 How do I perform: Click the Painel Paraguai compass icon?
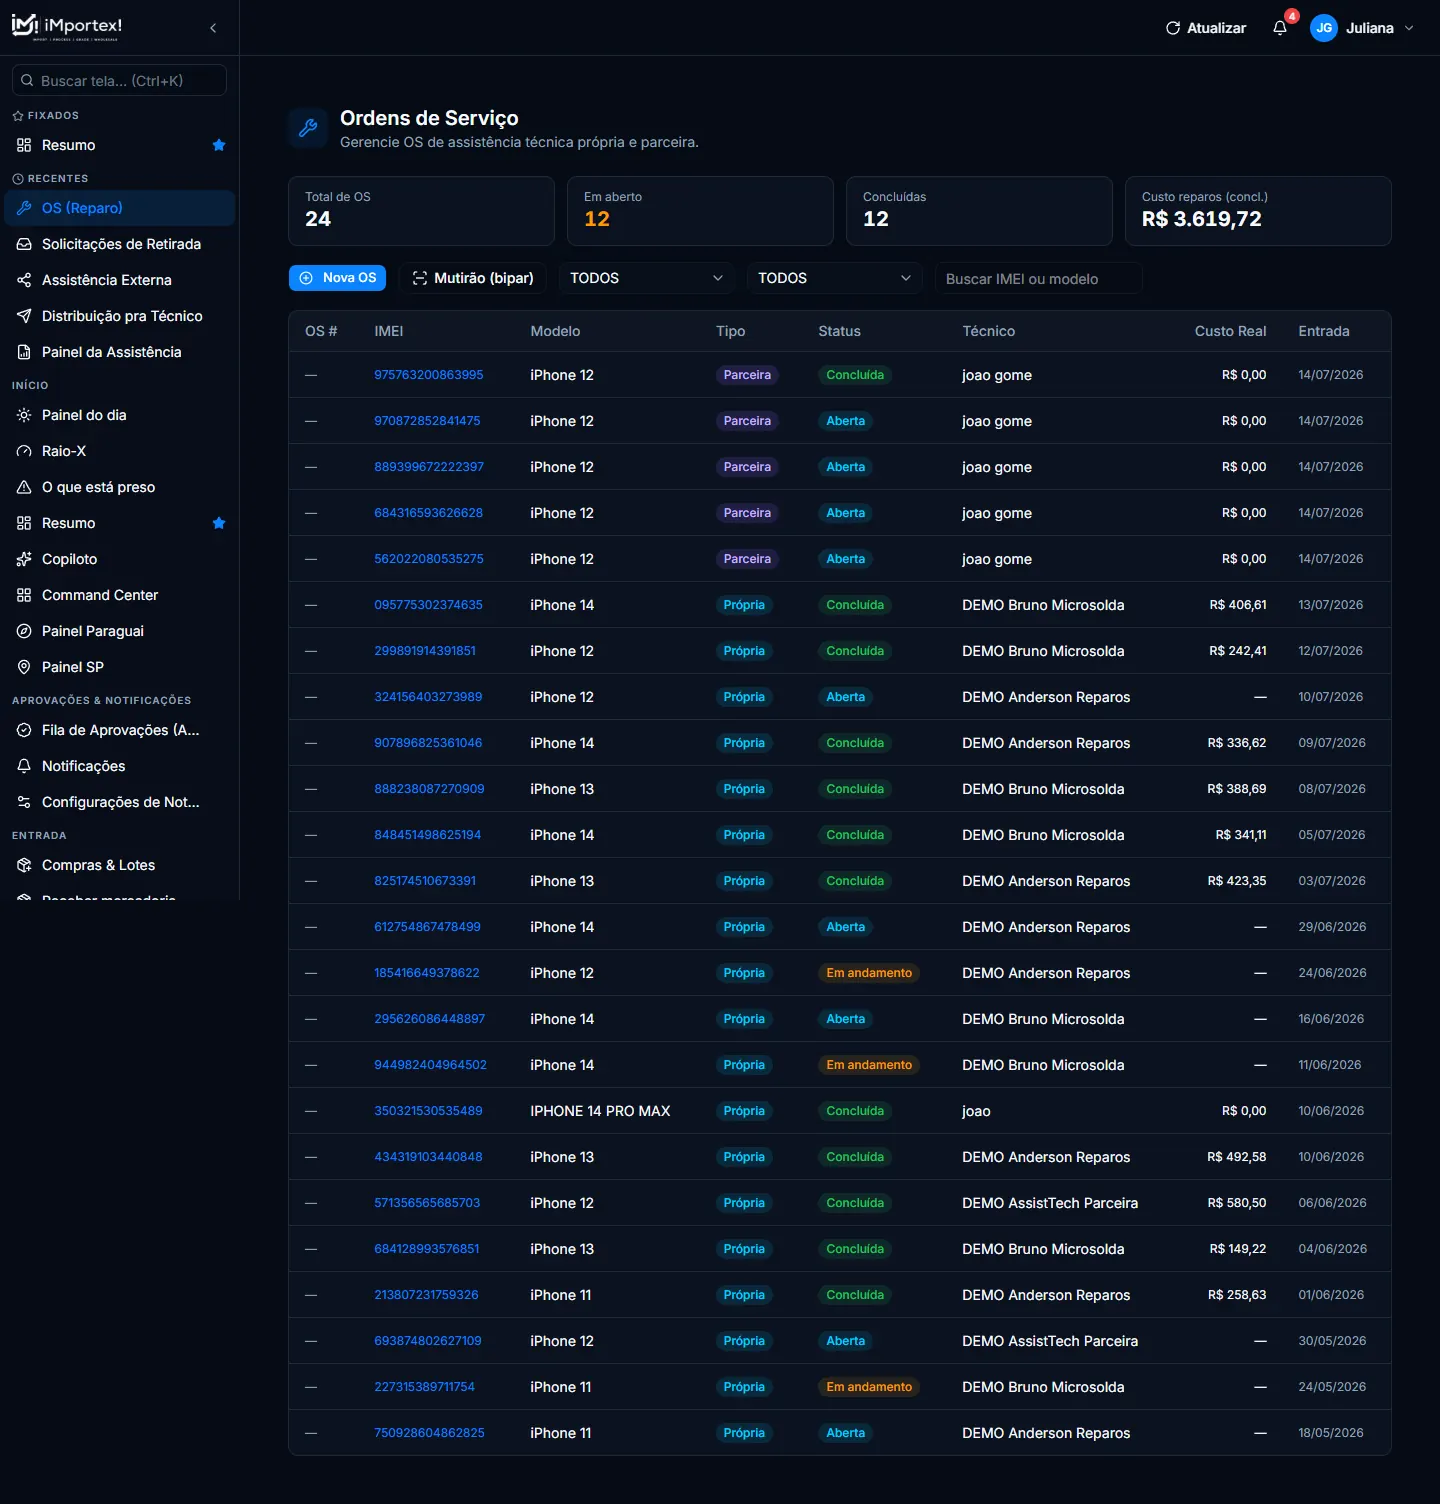24,631
